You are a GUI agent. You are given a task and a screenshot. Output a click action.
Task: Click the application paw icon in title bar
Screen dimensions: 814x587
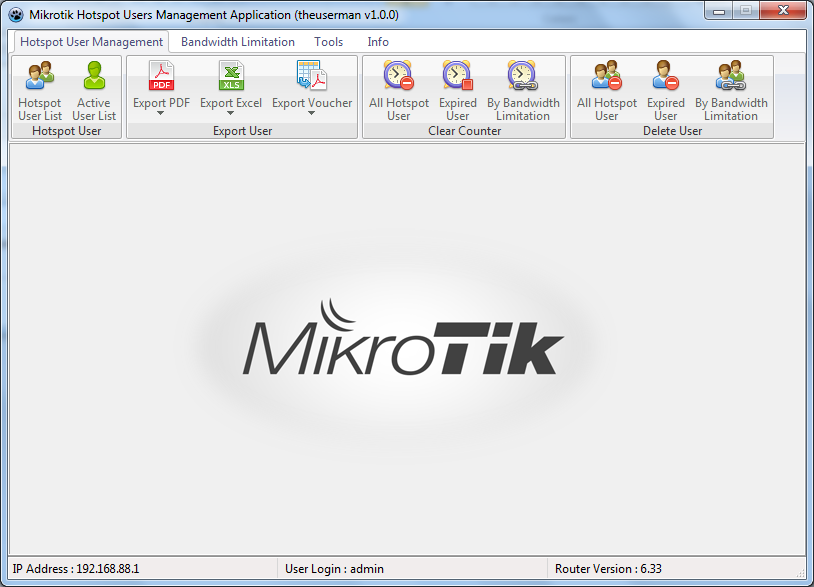pyautogui.click(x=16, y=15)
